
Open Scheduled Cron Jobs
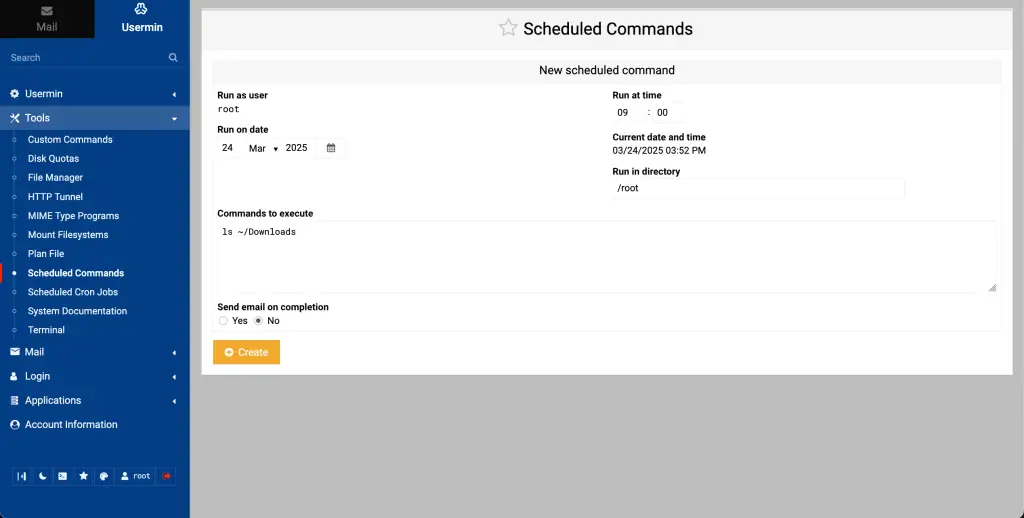click(72, 292)
